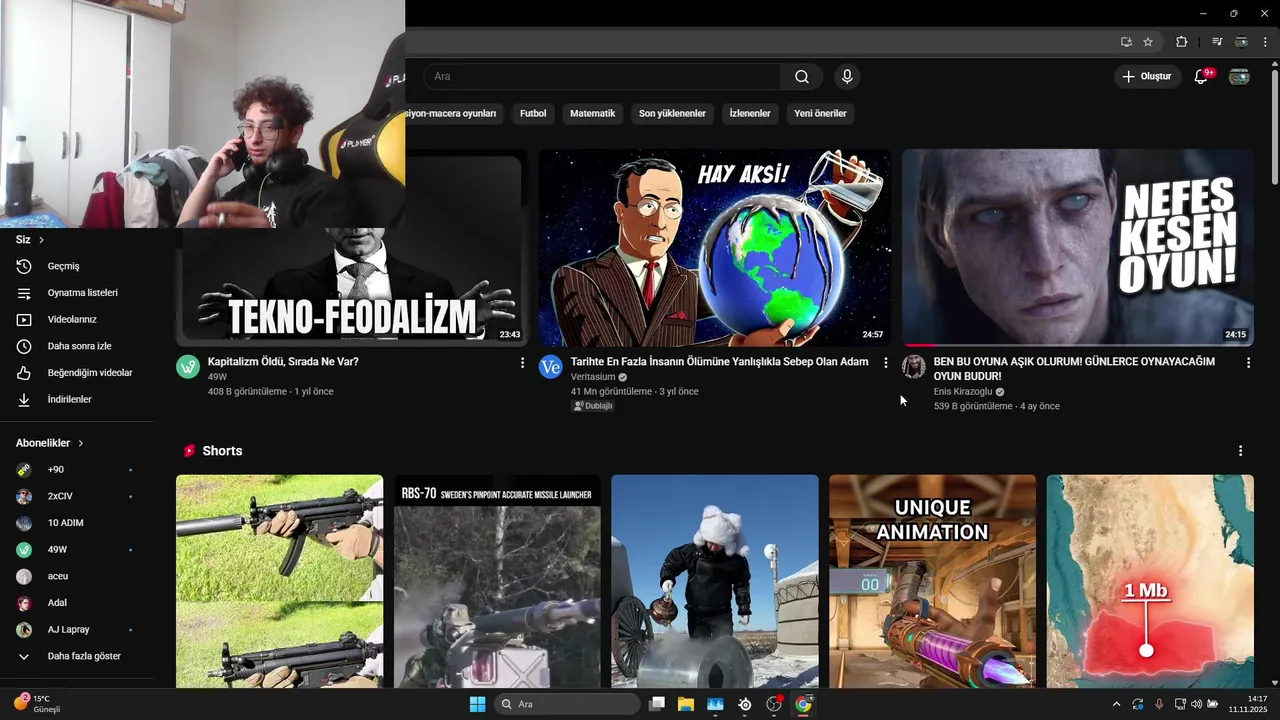Play the HAY AKSİ Veritasium thumbnail
The width and height of the screenshot is (1280, 720).
[714, 248]
